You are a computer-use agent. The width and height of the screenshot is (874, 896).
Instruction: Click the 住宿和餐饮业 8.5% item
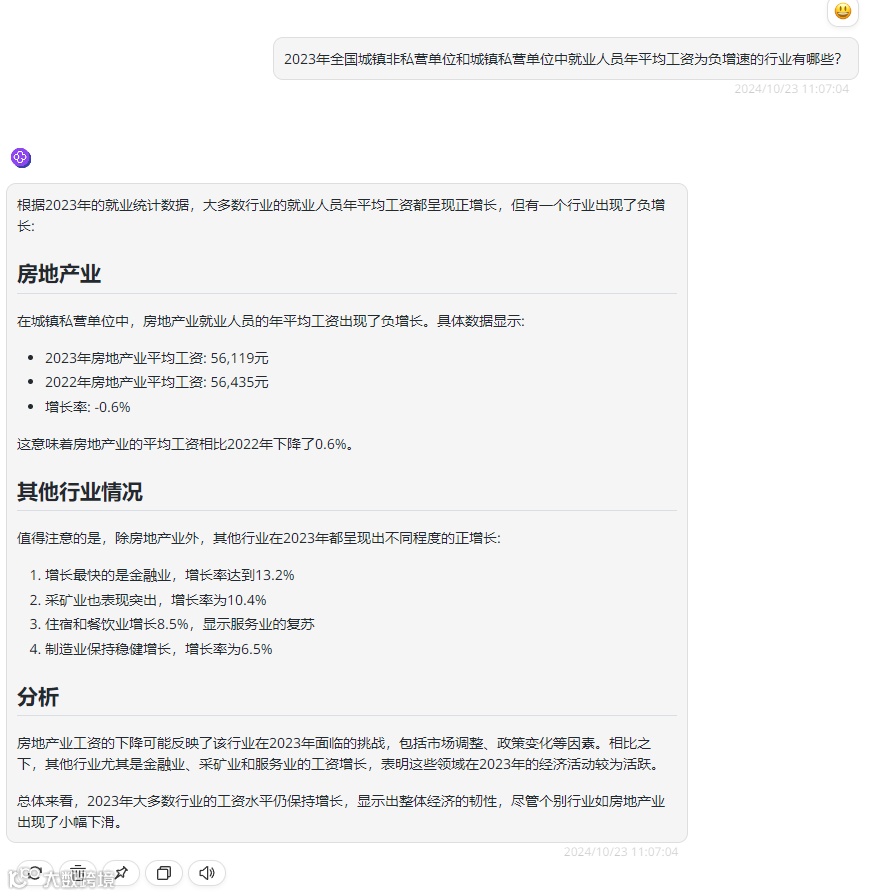(180, 623)
